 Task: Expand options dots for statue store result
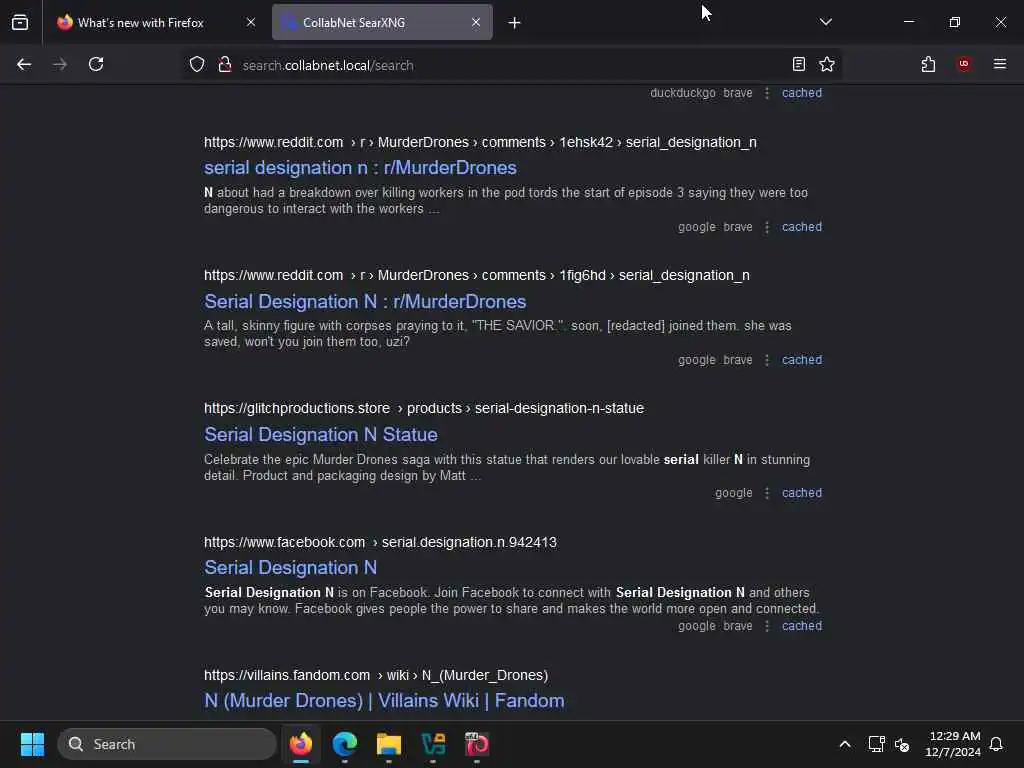click(x=767, y=493)
